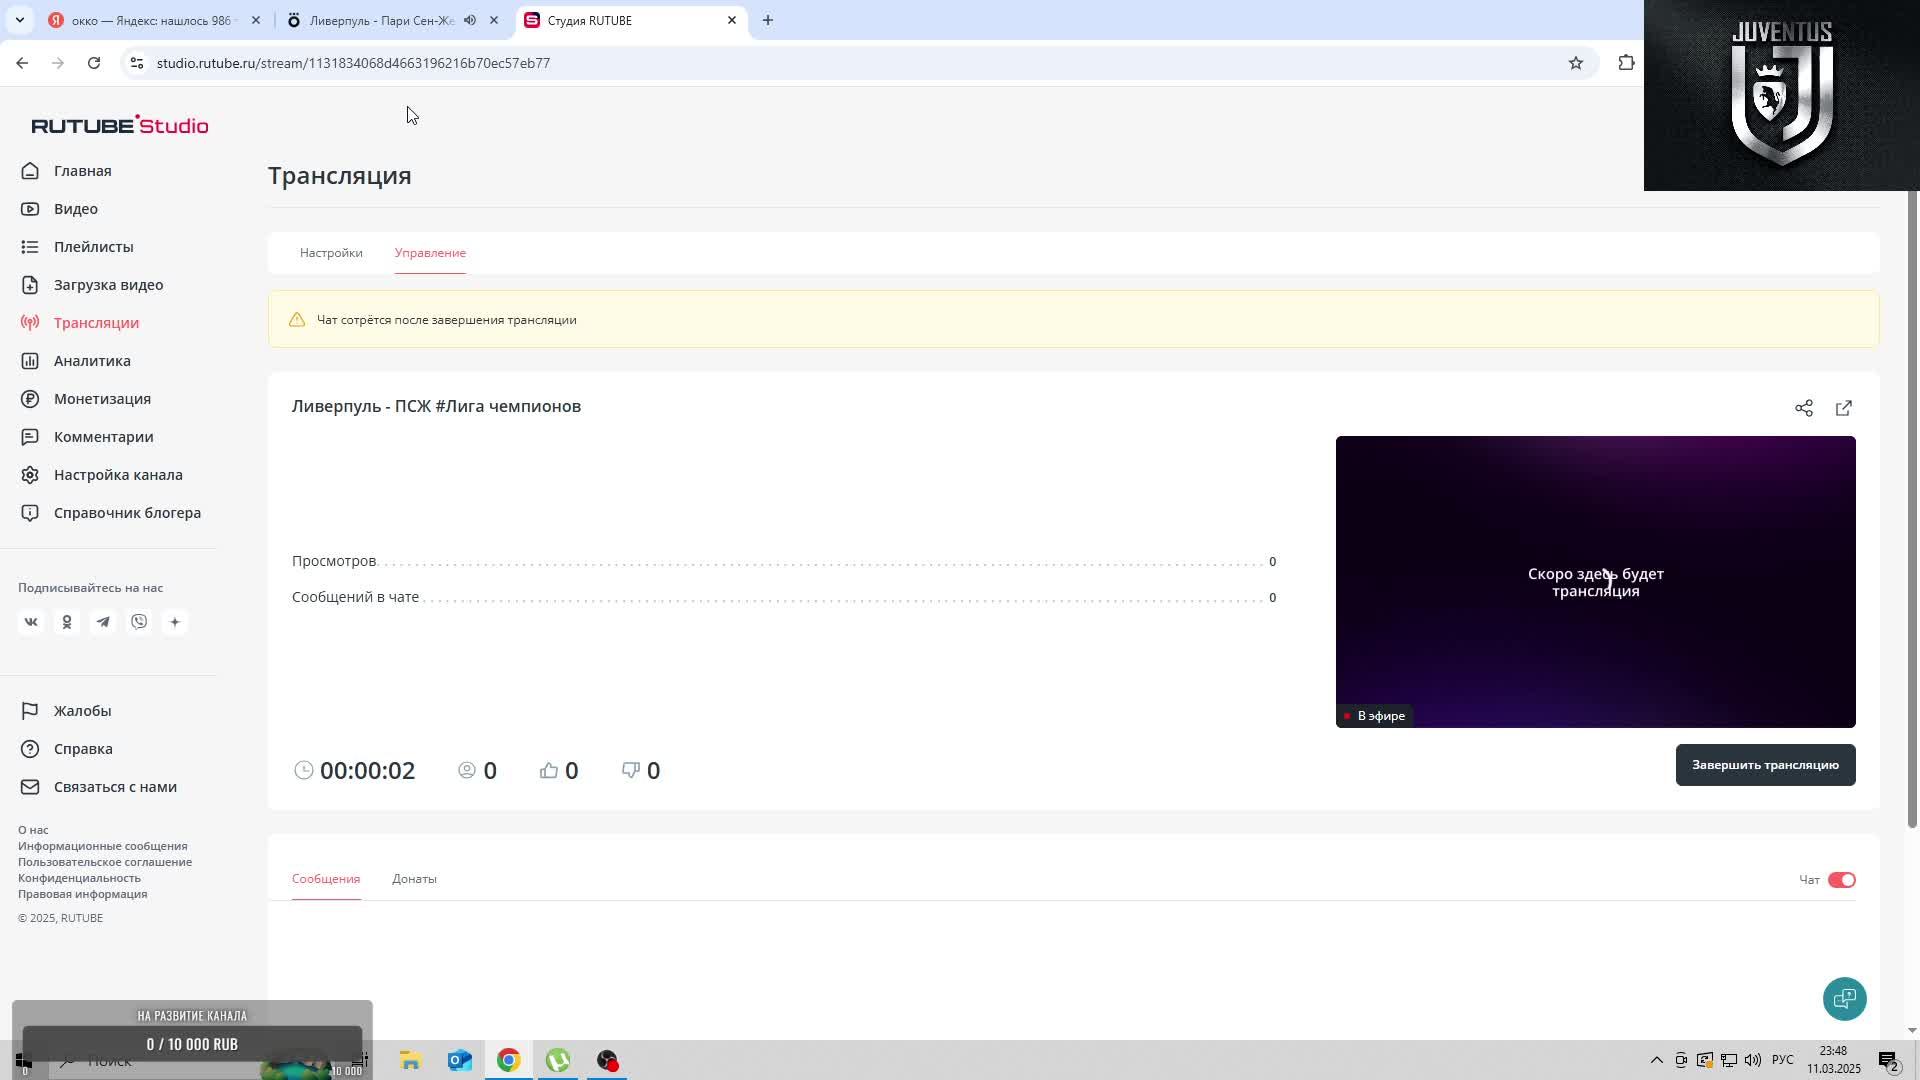Close the Студия RUTUBE tab
Screen dimensions: 1920x1080
tap(732, 20)
